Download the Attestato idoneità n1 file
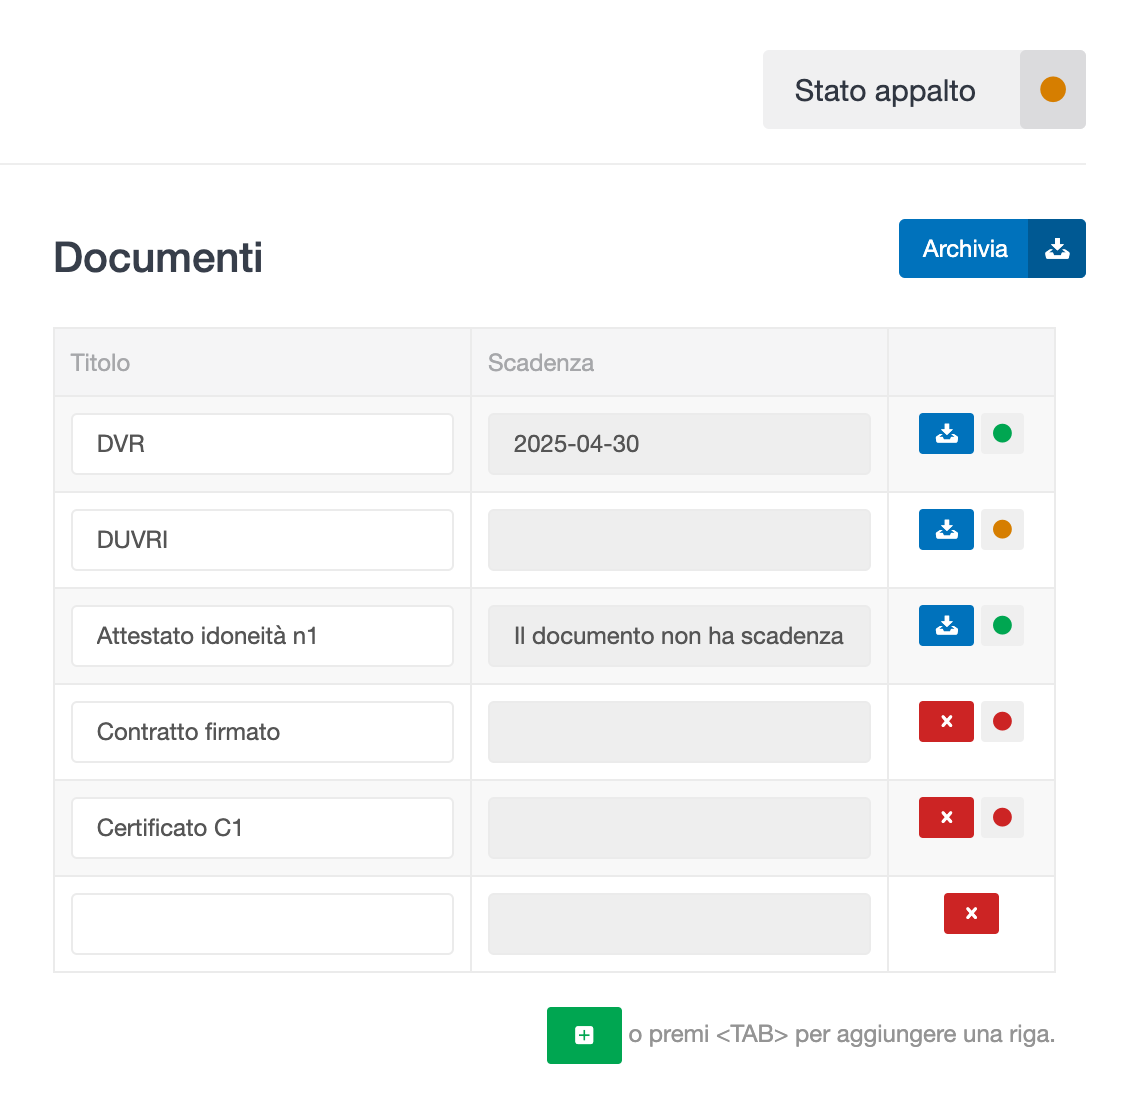 pyautogui.click(x=946, y=625)
